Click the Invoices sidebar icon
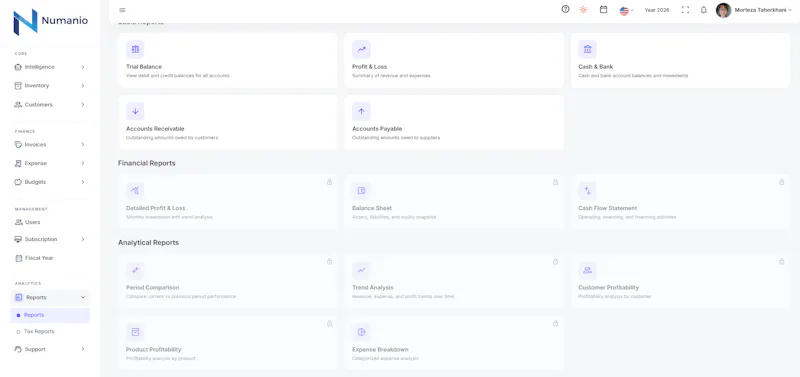Screen dimensions: 800x377 coord(18,144)
